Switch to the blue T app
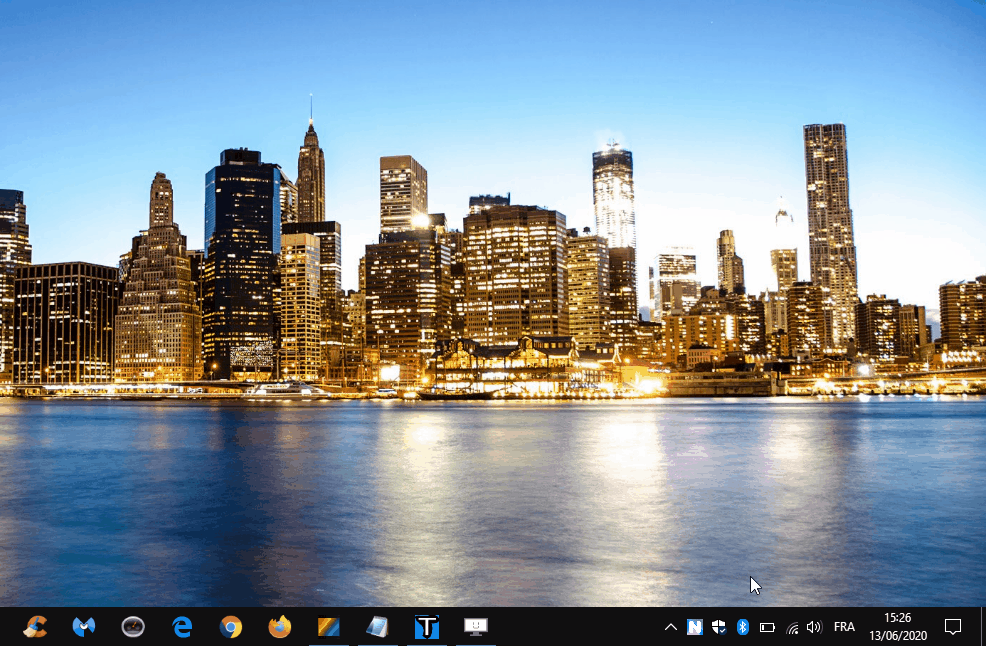Image resolution: width=986 pixels, height=646 pixels. (x=426, y=627)
